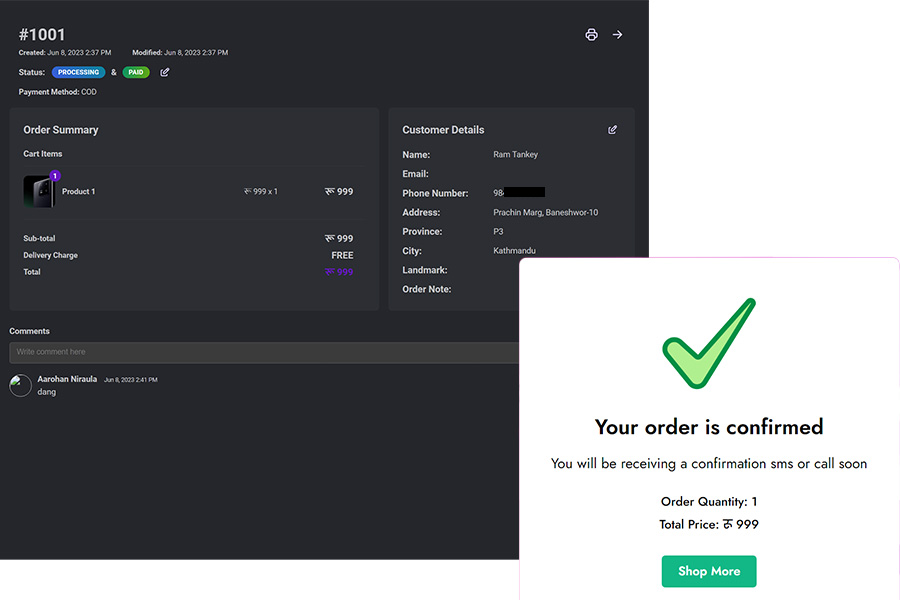Click the customer name Ram Tankey
Screen dimensions: 900x600
point(515,155)
